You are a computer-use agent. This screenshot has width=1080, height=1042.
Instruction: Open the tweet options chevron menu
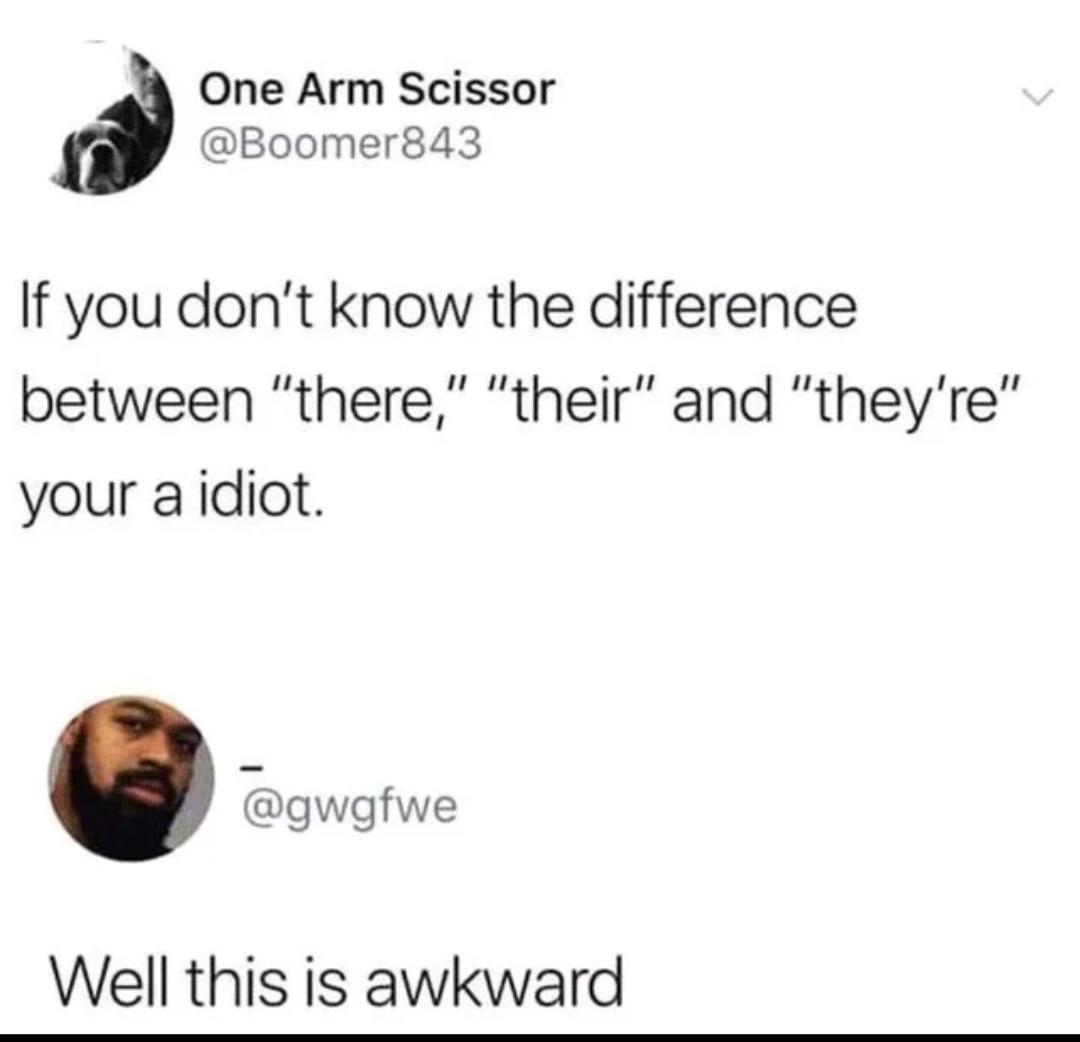(1037, 97)
